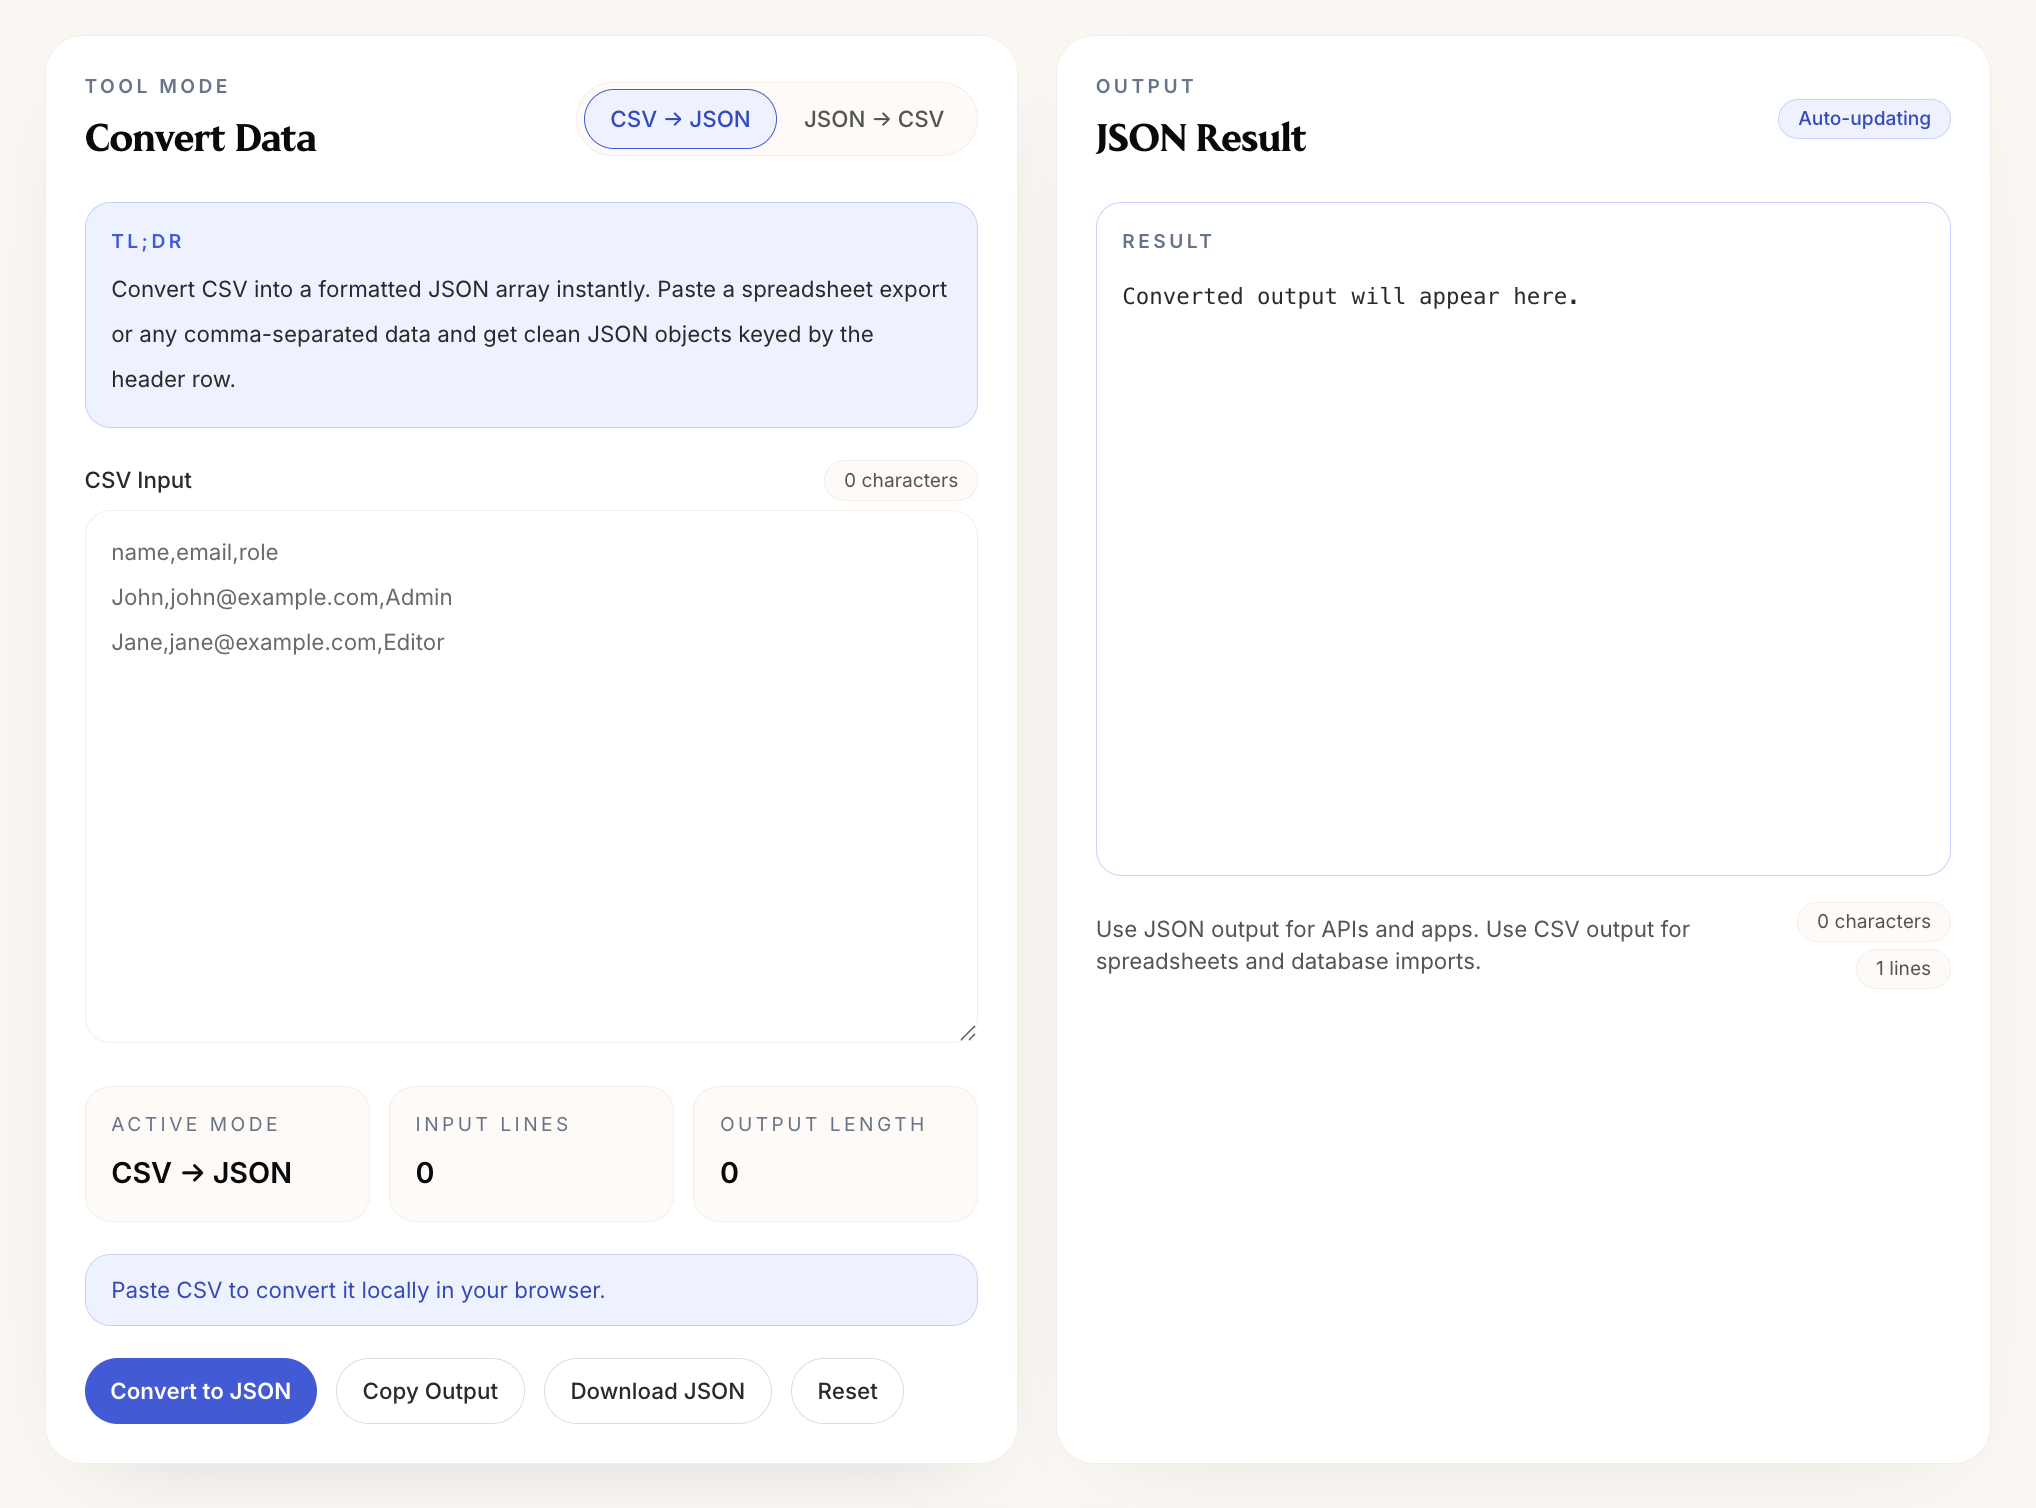This screenshot has width=2036, height=1508.
Task: Click the 'Use JSON output for APIs' hint text
Action: [1393, 945]
